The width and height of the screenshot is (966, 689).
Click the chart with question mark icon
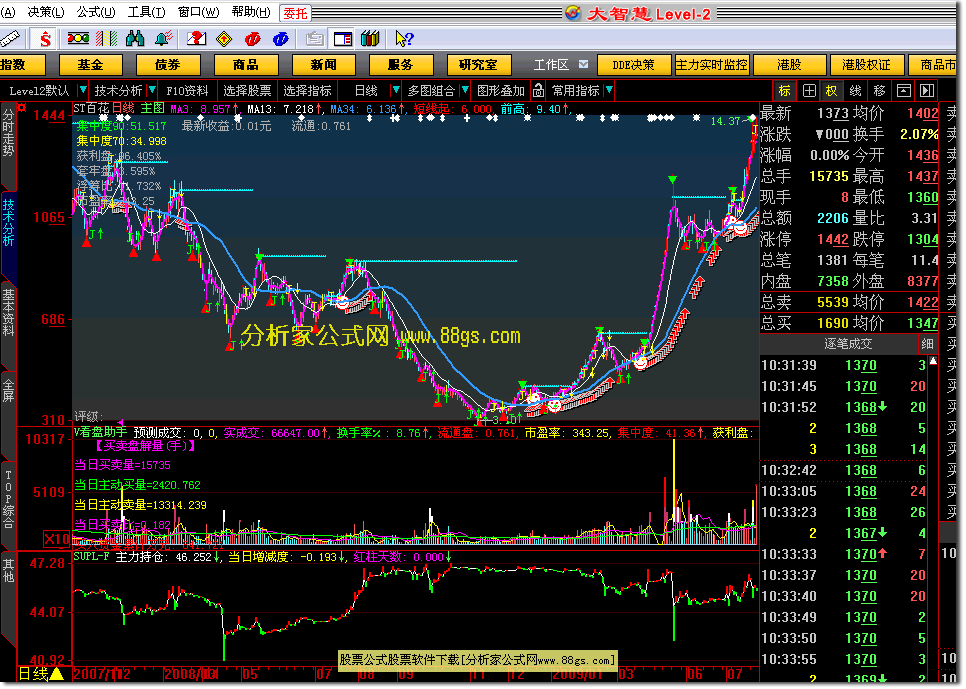tap(196, 39)
